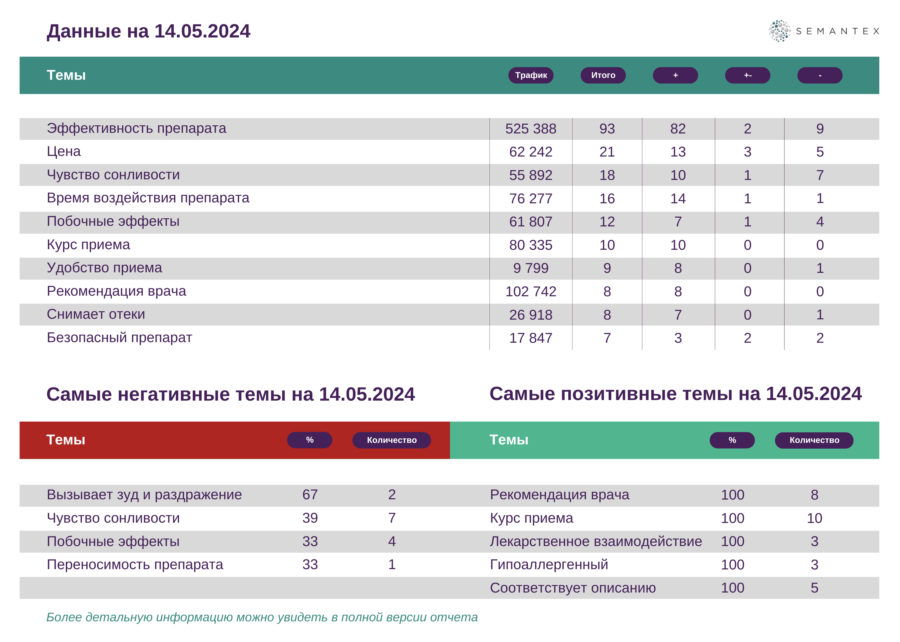The width and height of the screenshot is (900, 642).
Task: Click 'Темы' label in the teal header
Action: [66, 75]
